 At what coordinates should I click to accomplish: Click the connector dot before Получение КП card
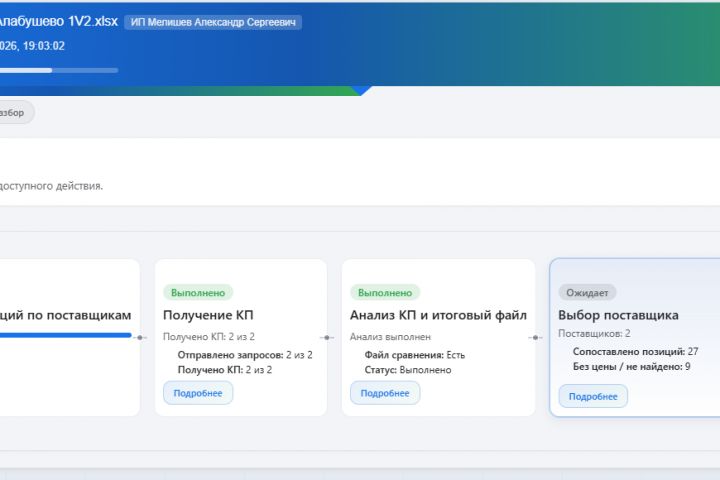[140, 337]
